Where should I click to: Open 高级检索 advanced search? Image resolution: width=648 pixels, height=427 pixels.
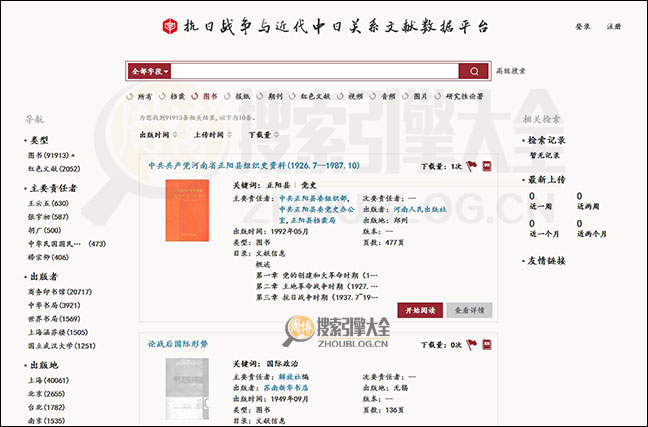pyautogui.click(x=511, y=71)
